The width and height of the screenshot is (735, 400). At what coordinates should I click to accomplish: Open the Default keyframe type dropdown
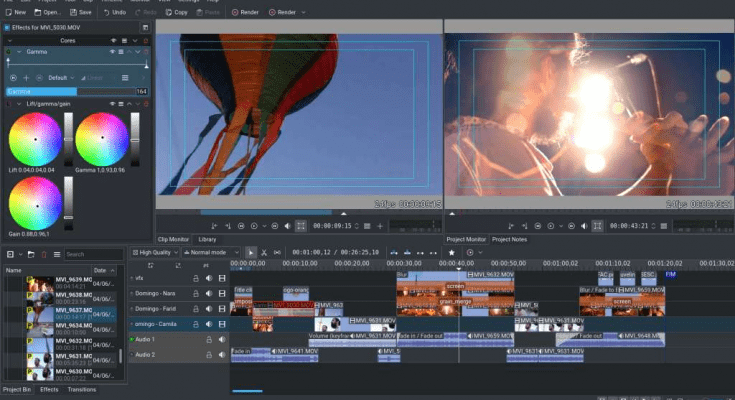[x=61, y=78]
